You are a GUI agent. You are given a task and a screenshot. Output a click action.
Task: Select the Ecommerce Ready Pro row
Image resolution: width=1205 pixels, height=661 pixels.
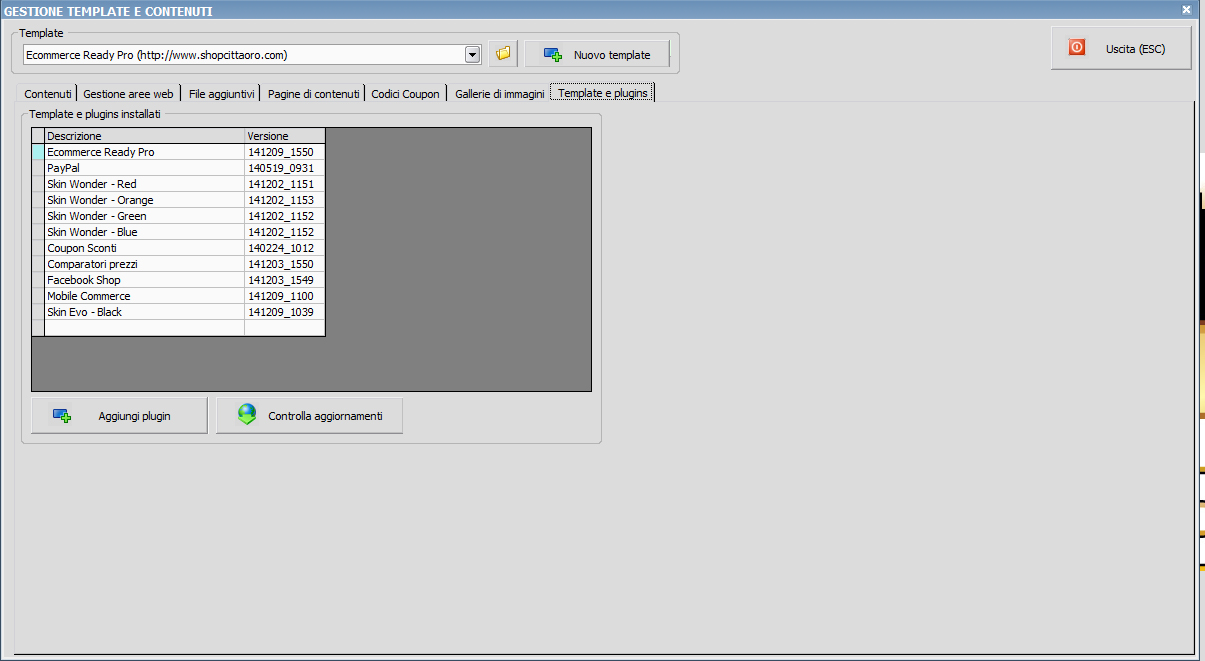179,152
